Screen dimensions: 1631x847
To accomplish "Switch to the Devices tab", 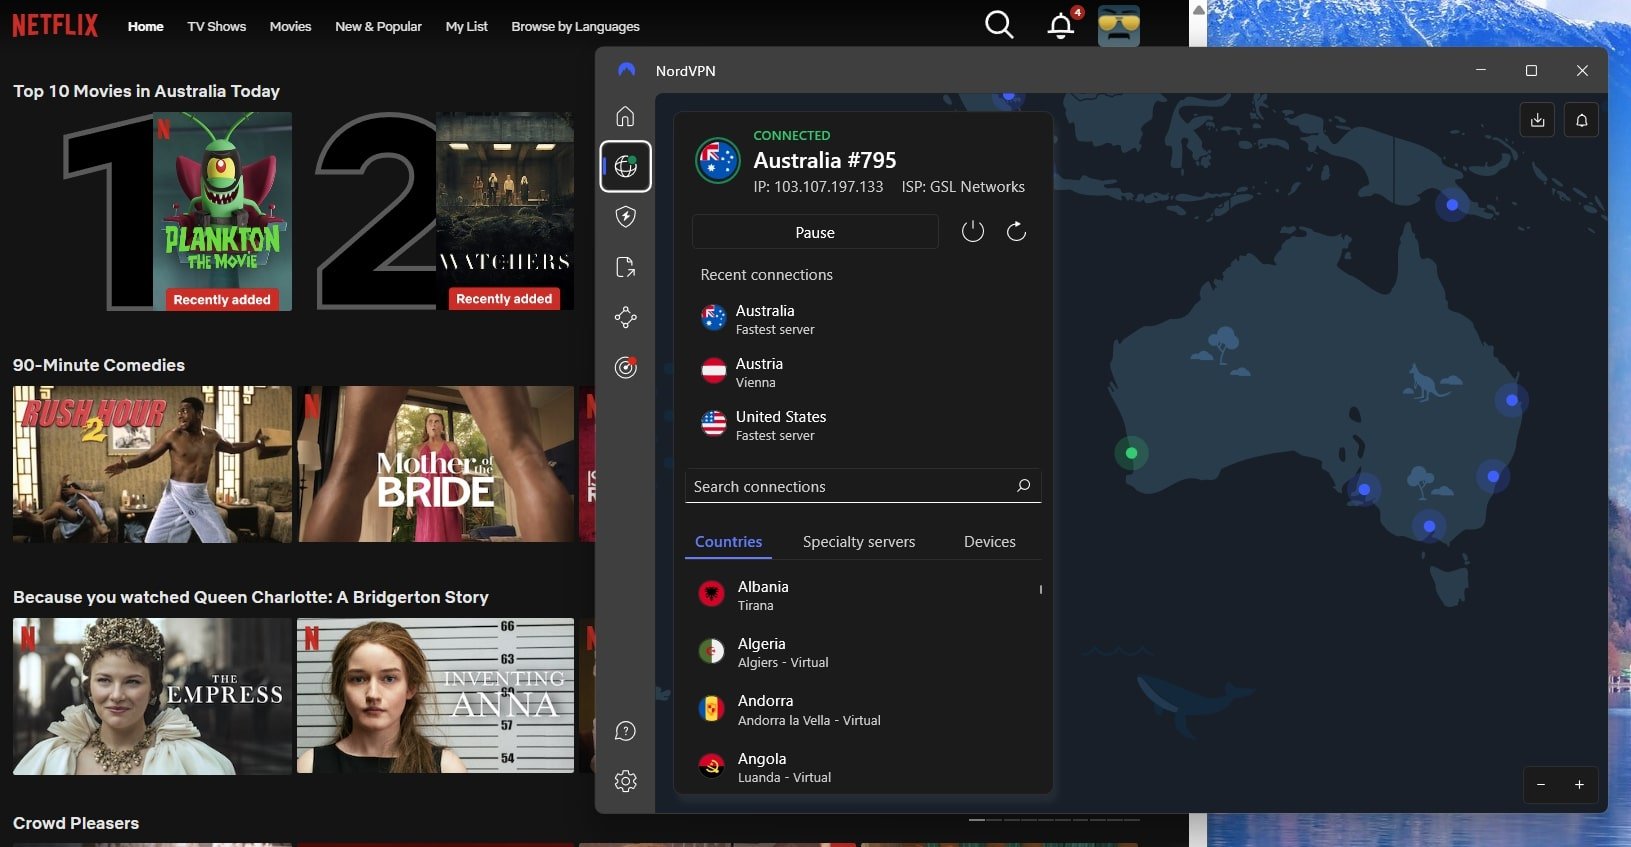I will [989, 542].
